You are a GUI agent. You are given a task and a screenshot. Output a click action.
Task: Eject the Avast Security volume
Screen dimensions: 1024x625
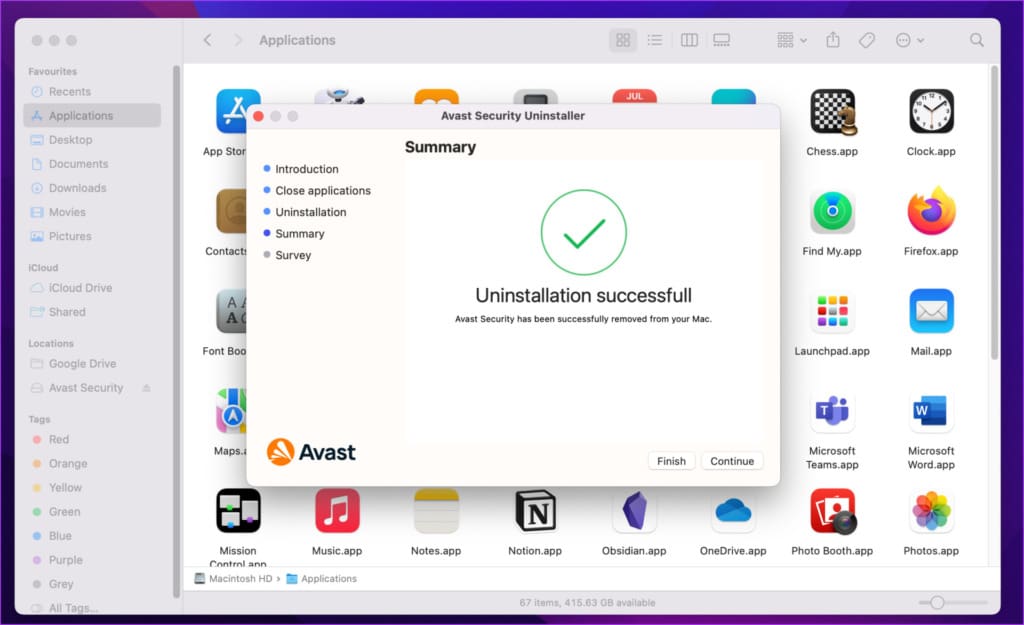pos(146,388)
